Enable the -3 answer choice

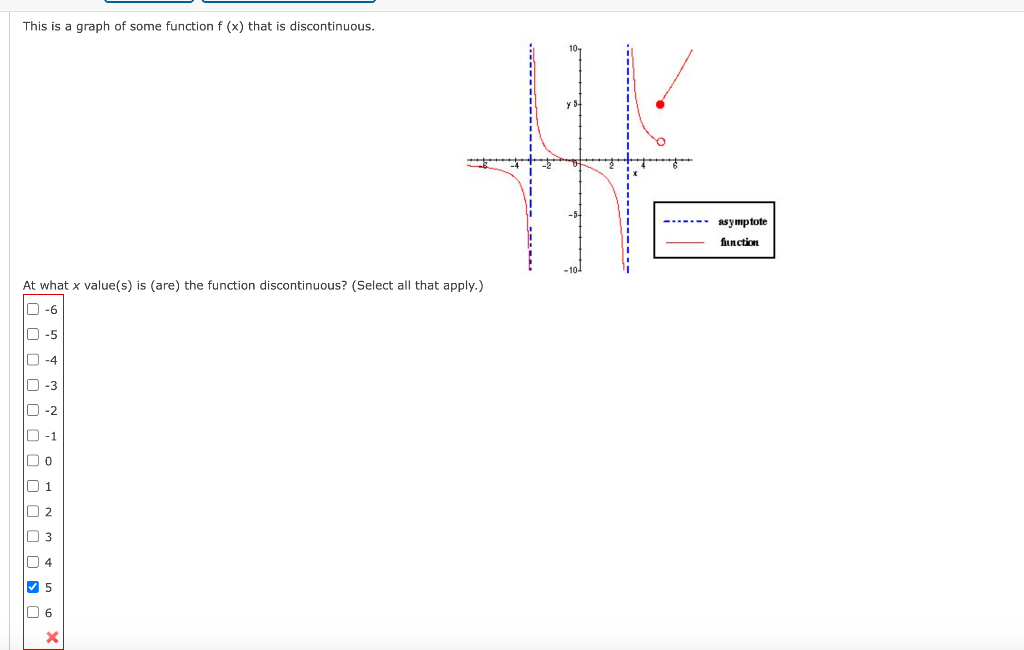point(31,384)
